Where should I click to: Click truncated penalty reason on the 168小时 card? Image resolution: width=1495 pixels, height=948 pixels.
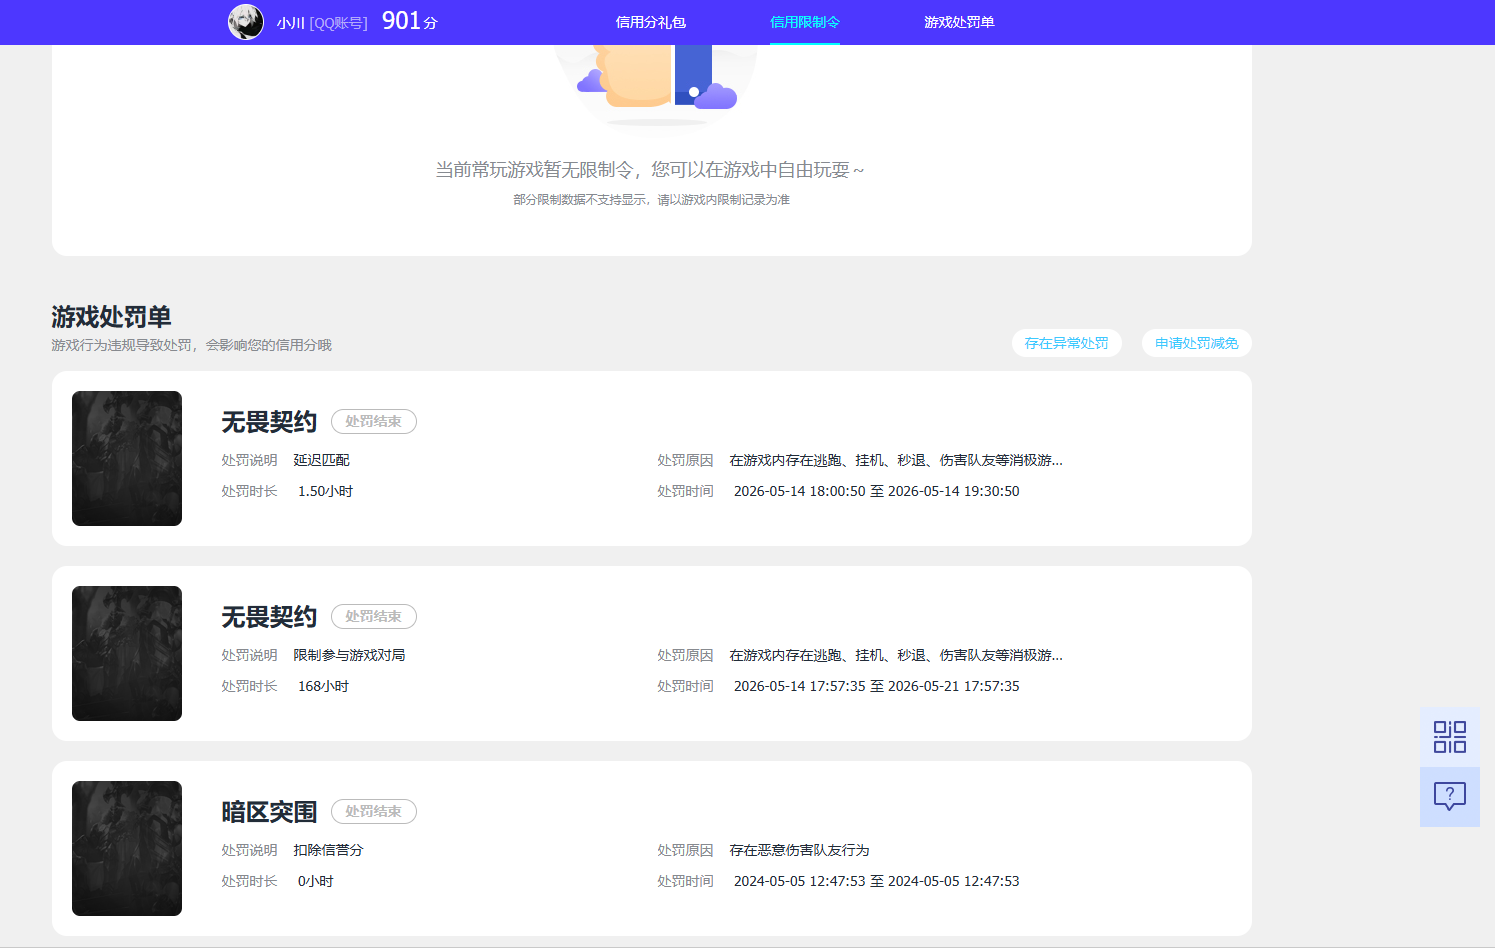(x=896, y=655)
